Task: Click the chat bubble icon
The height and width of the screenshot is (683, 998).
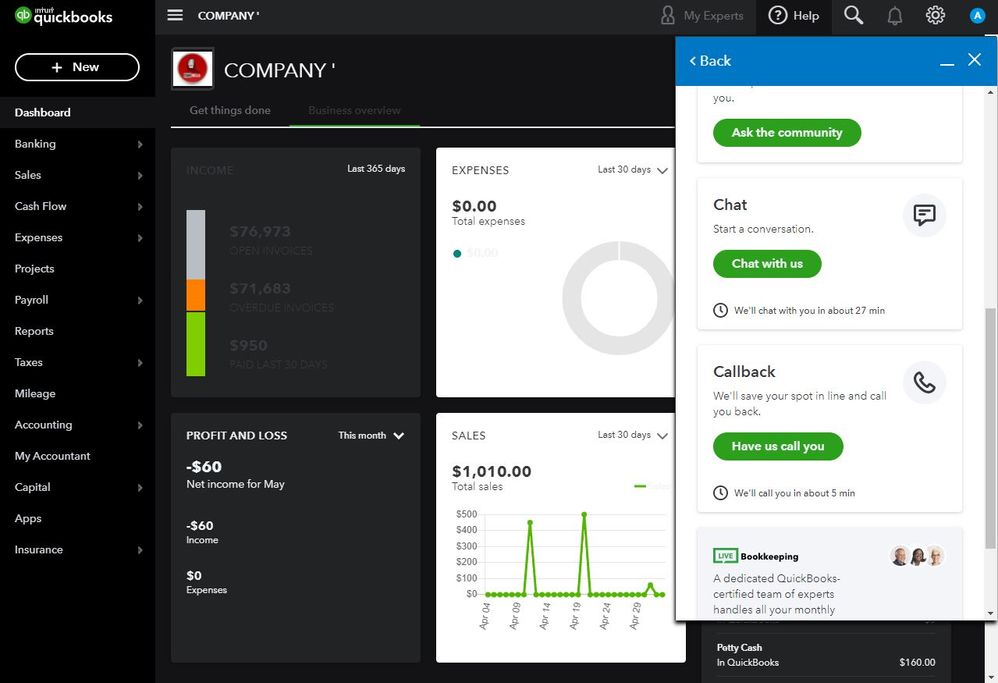Action: click(x=924, y=215)
